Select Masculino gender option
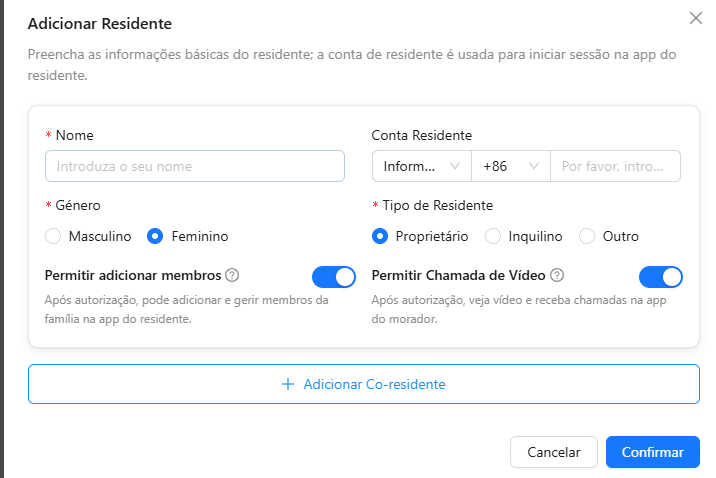The height and width of the screenshot is (478, 716). [x=53, y=236]
